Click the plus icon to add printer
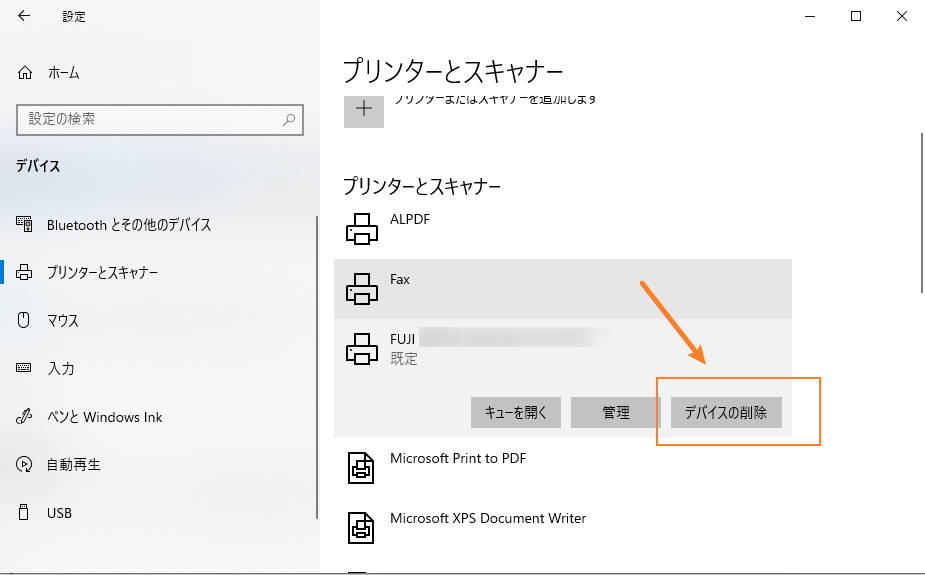Image resolution: width=925 pixels, height=575 pixels. click(364, 110)
